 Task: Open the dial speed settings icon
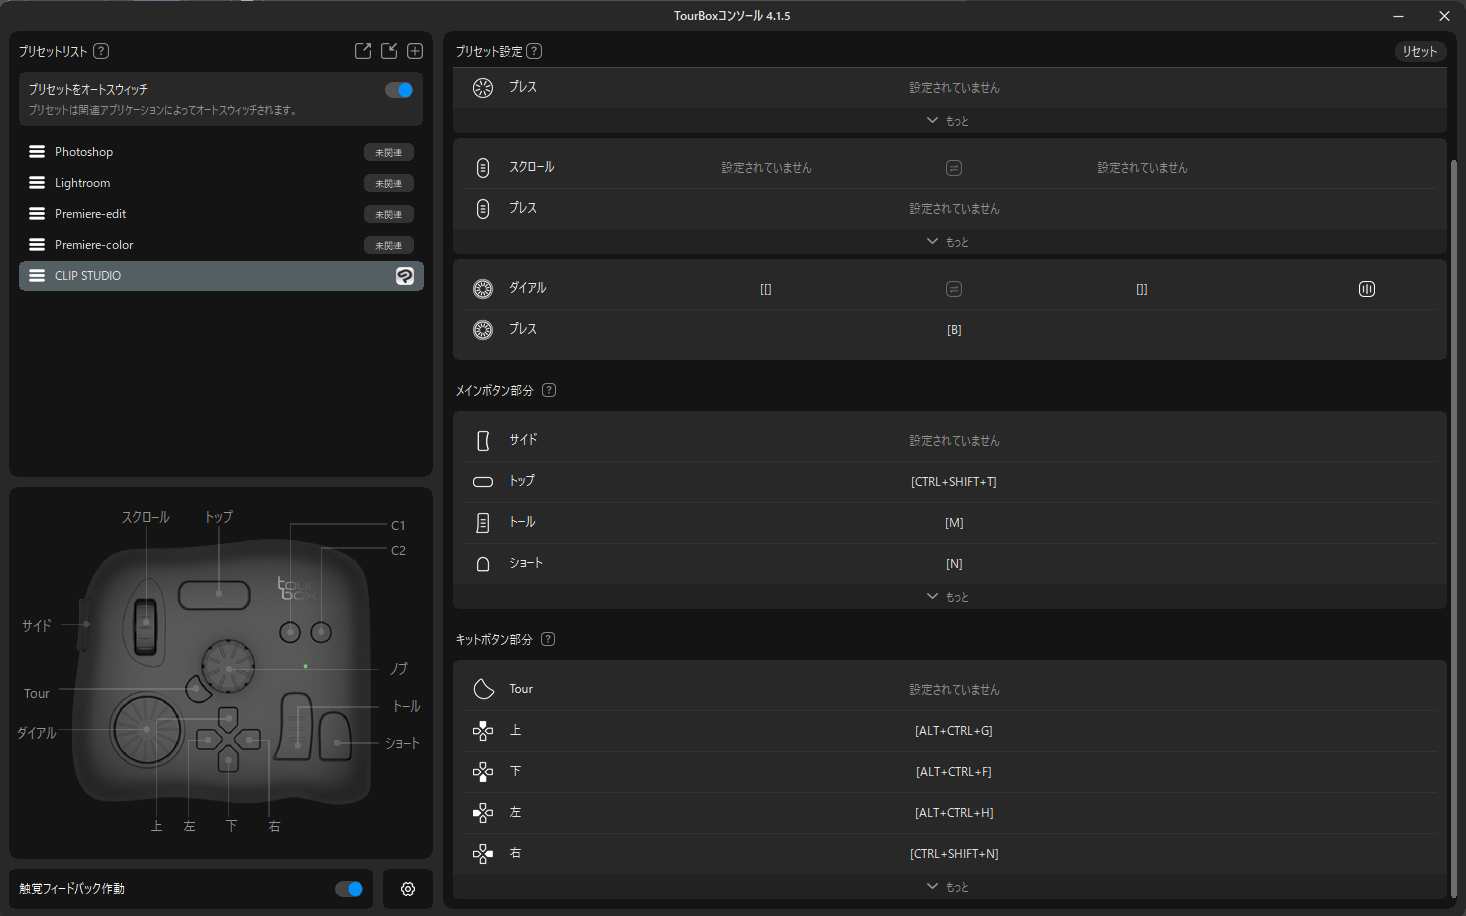click(1367, 289)
